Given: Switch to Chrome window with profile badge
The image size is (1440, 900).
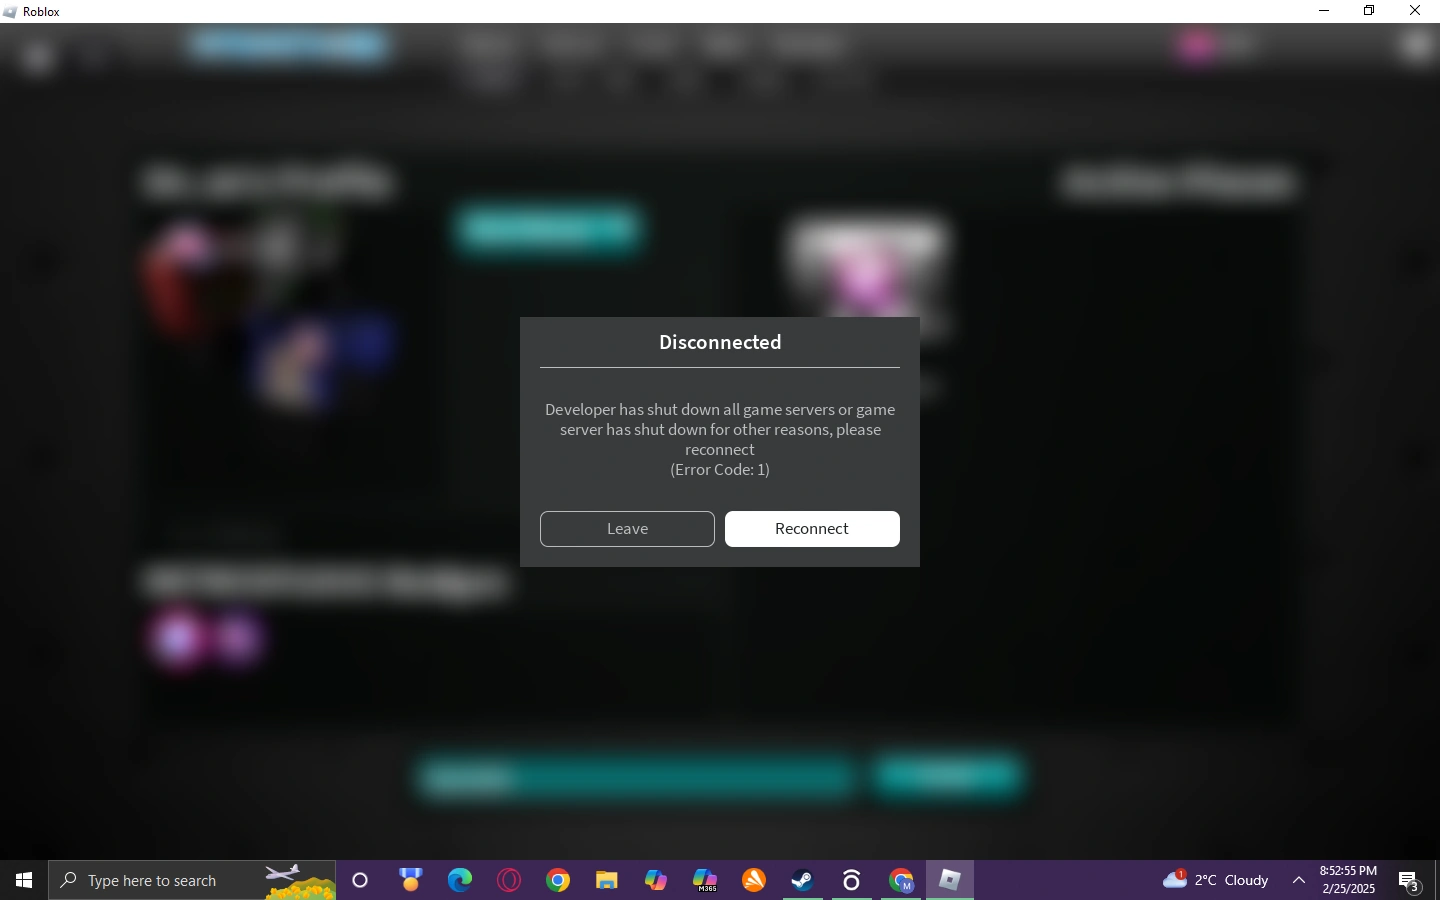Looking at the screenshot, I should (902, 880).
